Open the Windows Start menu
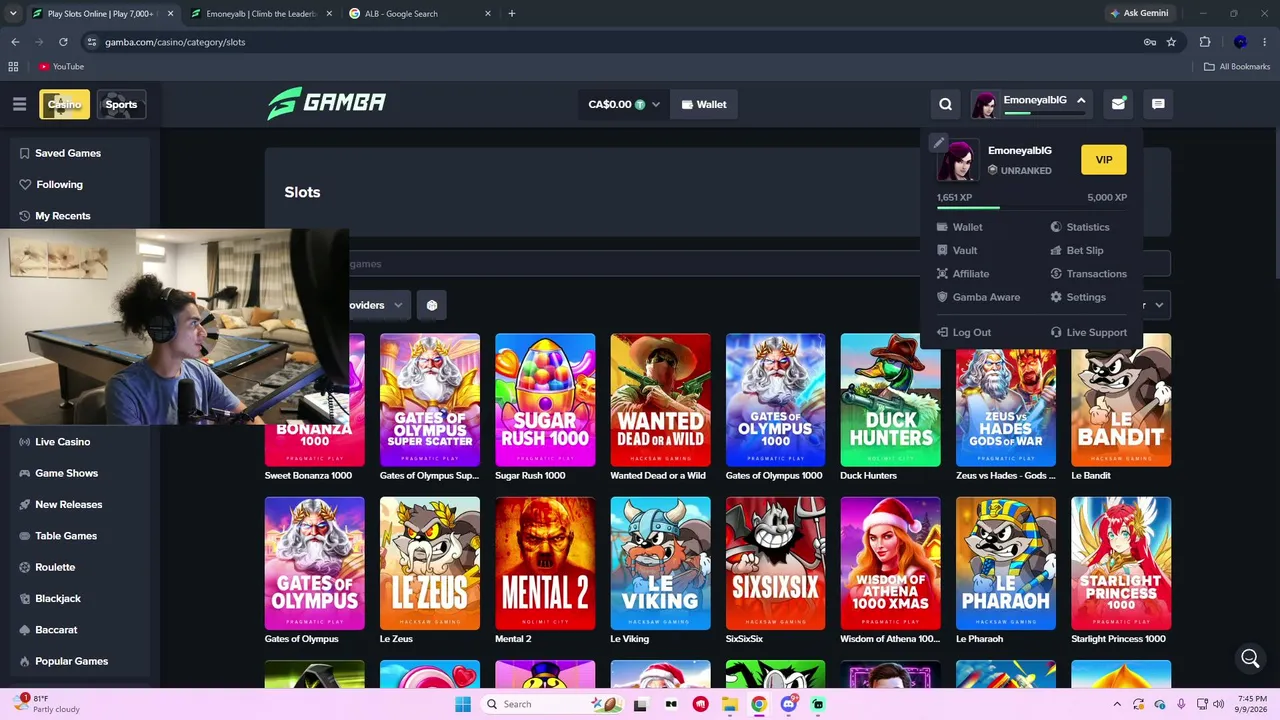The height and width of the screenshot is (720, 1280). 462,704
